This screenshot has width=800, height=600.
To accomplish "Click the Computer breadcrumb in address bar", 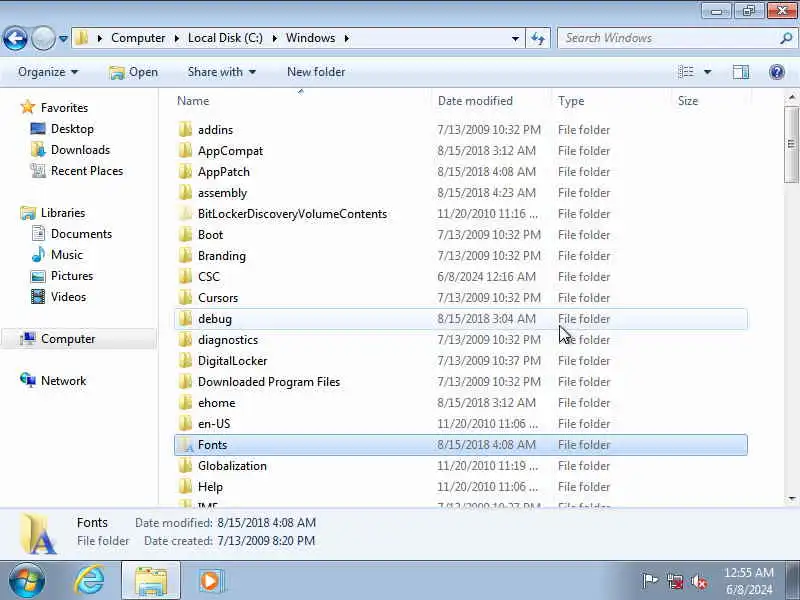I will pyautogui.click(x=138, y=38).
